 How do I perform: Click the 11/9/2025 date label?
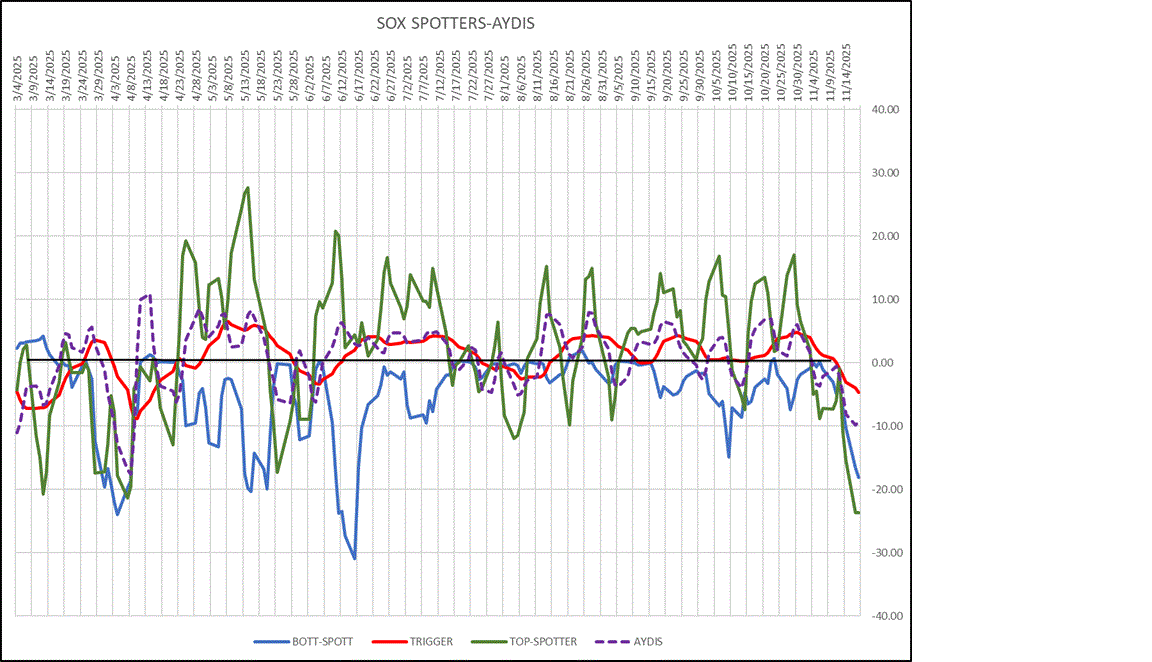point(830,76)
